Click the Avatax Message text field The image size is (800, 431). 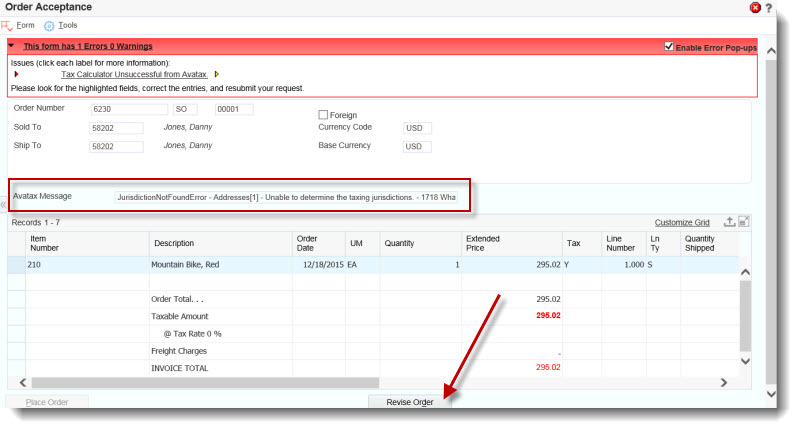286,197
